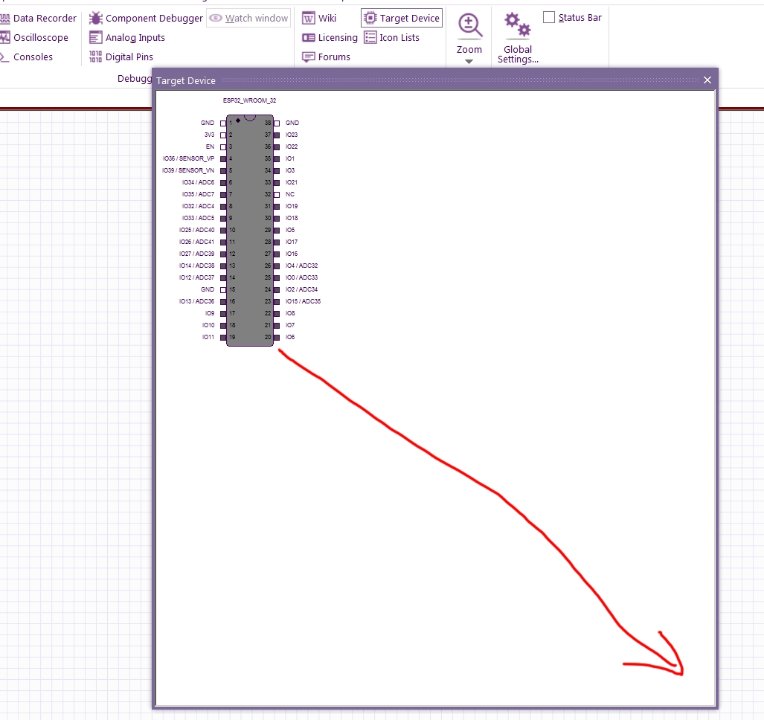Close the Target Device window

click(x=707, y=80)
